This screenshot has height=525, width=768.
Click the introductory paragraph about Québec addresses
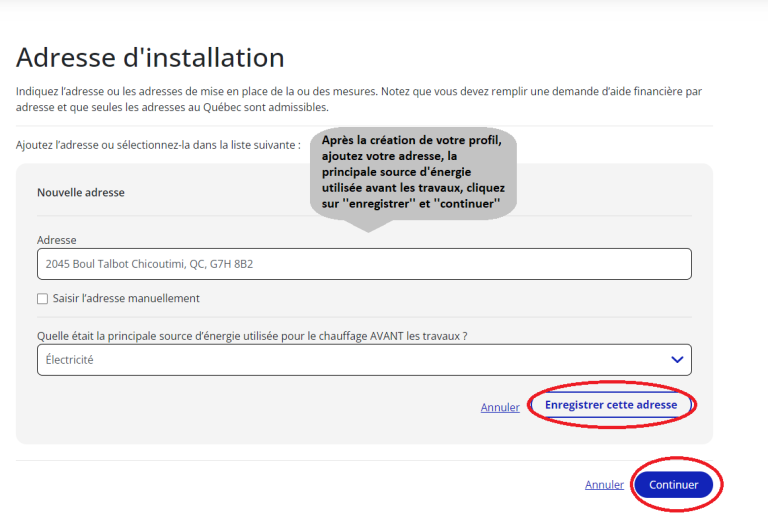click(x=358, y=99)
